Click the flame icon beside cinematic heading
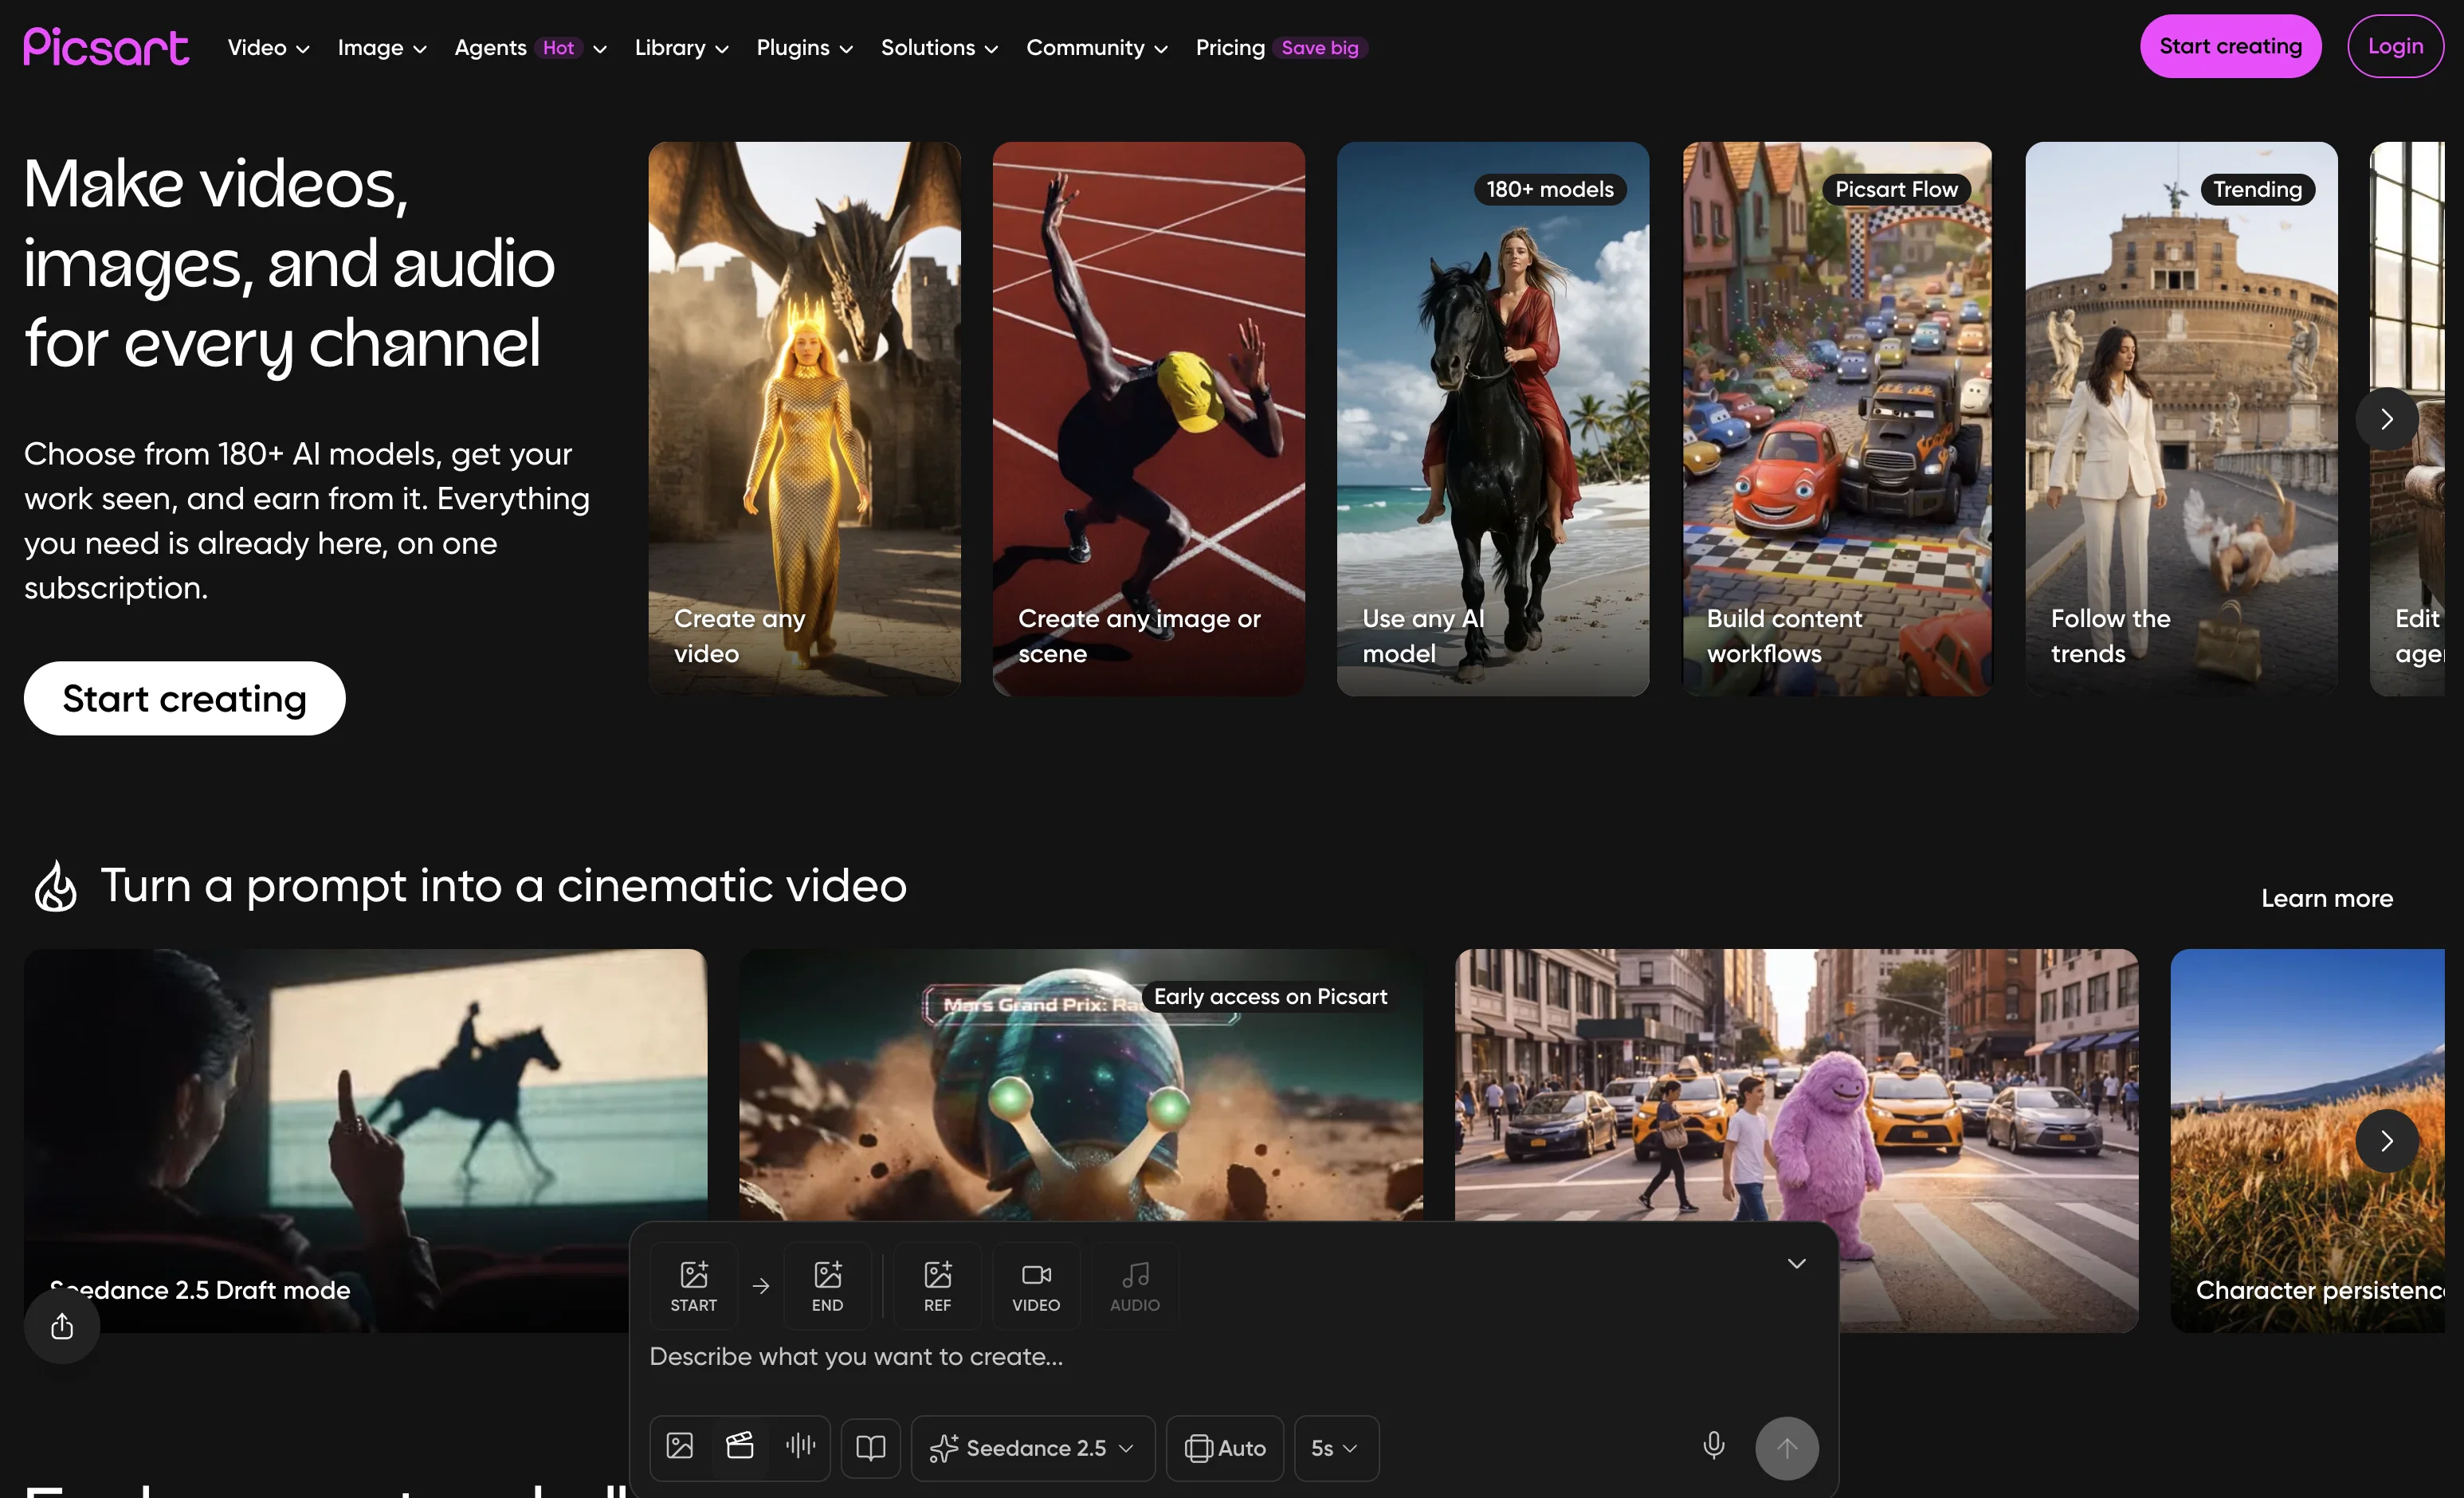 [x=56, y=887]
